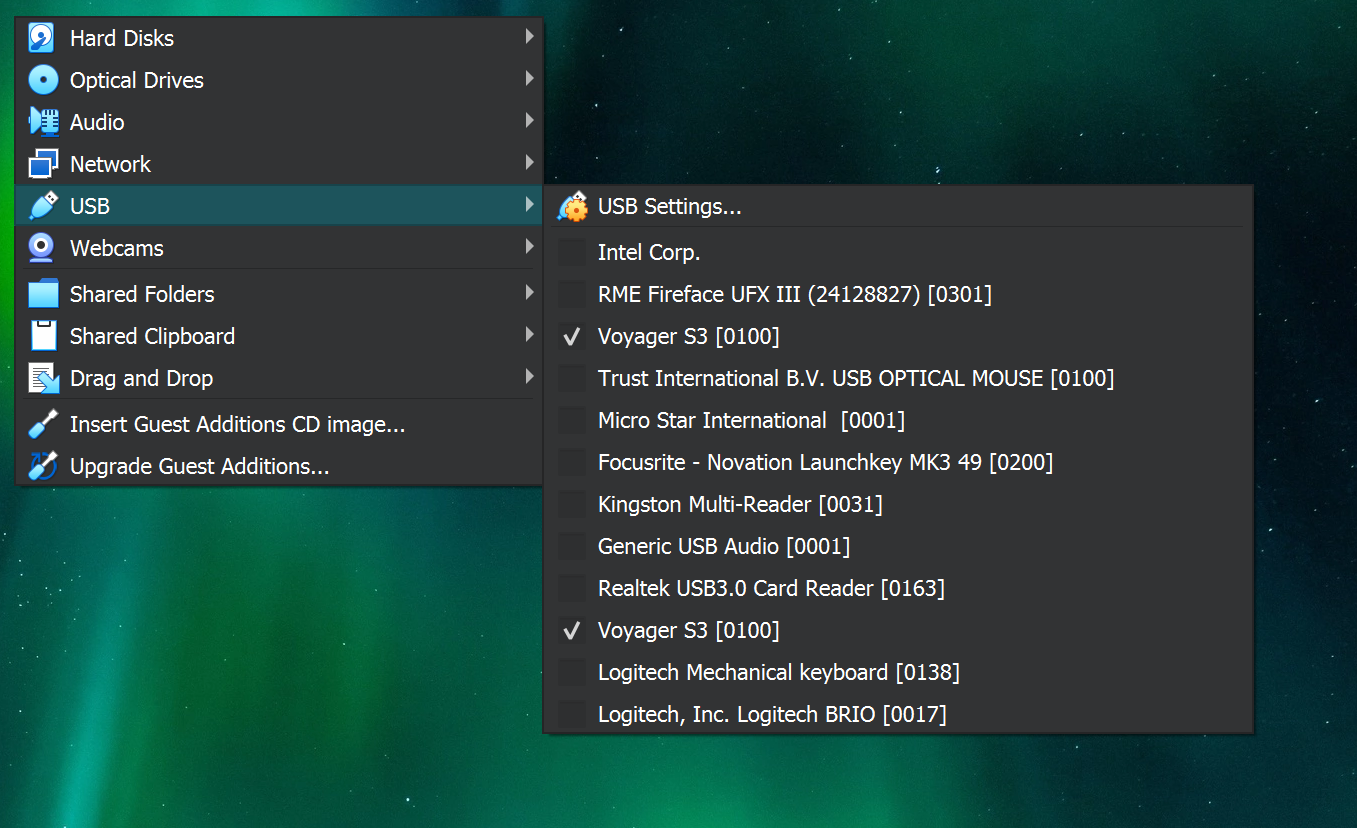Toggle Kingston Multi-Reader USB checkbox
The image size is (1357, 828).
click(572, 505)
